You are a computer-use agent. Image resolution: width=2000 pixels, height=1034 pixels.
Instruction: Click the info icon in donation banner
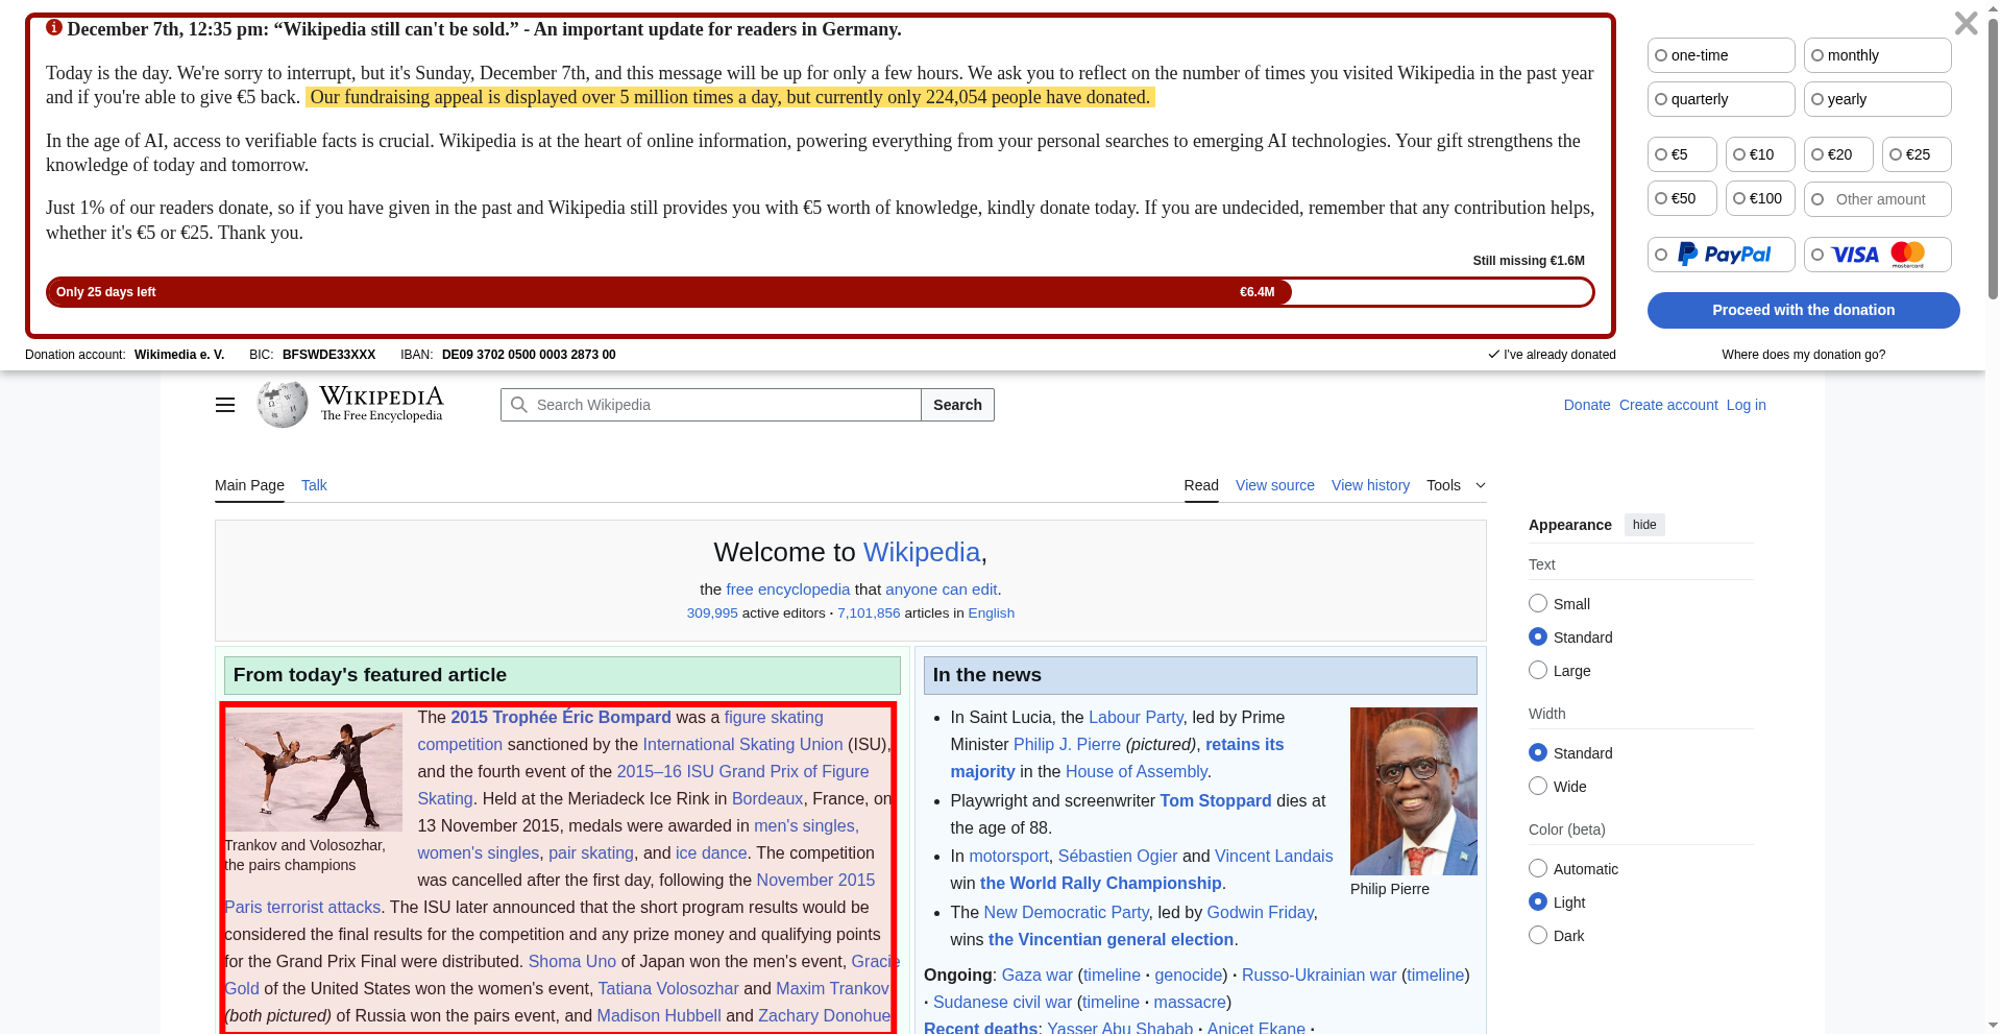(x=54, y=28)
